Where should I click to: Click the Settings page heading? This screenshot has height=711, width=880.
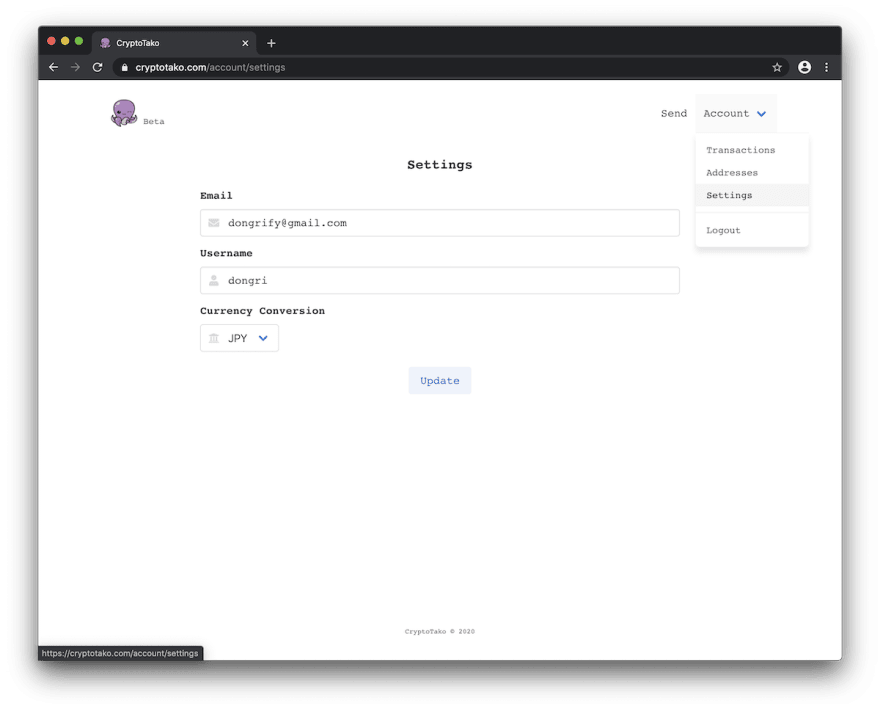tap(439, 165)
